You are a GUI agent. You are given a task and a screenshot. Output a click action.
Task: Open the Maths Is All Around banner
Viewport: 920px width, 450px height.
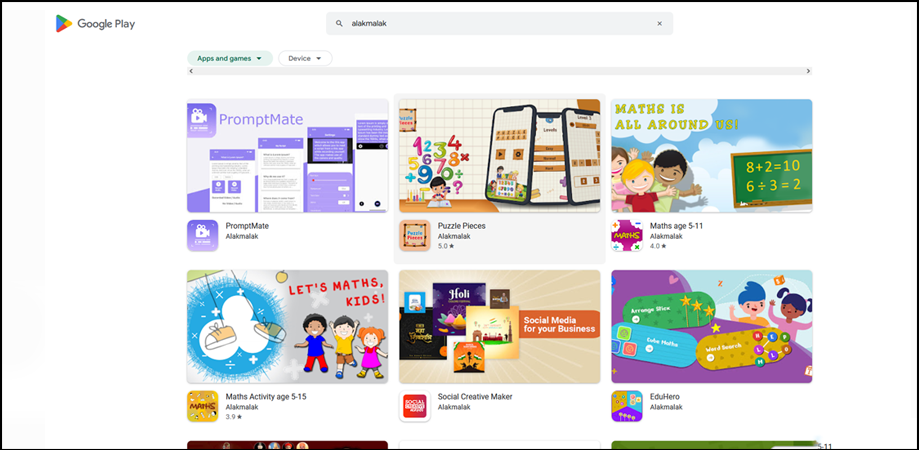(711, 155)
